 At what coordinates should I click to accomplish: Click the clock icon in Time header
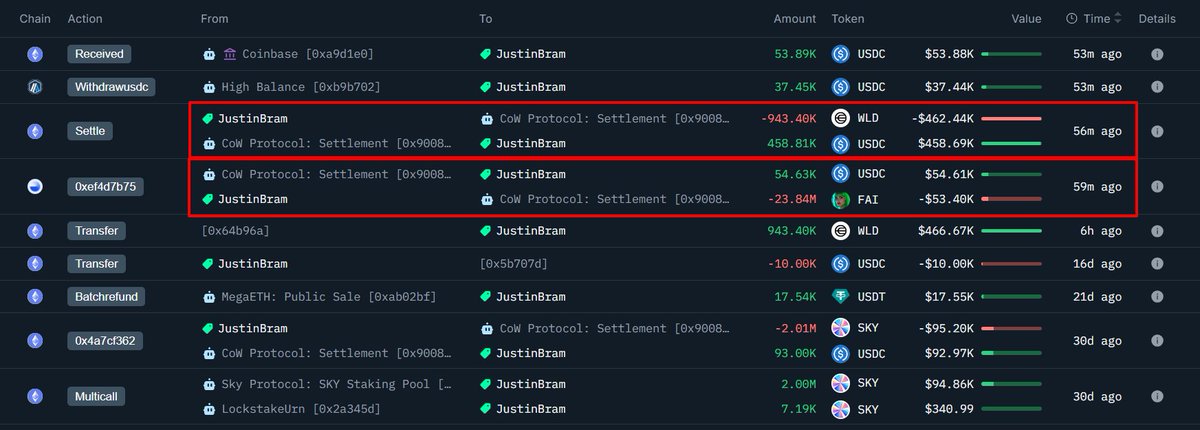pyautogui.click(x=1072, y=19)
